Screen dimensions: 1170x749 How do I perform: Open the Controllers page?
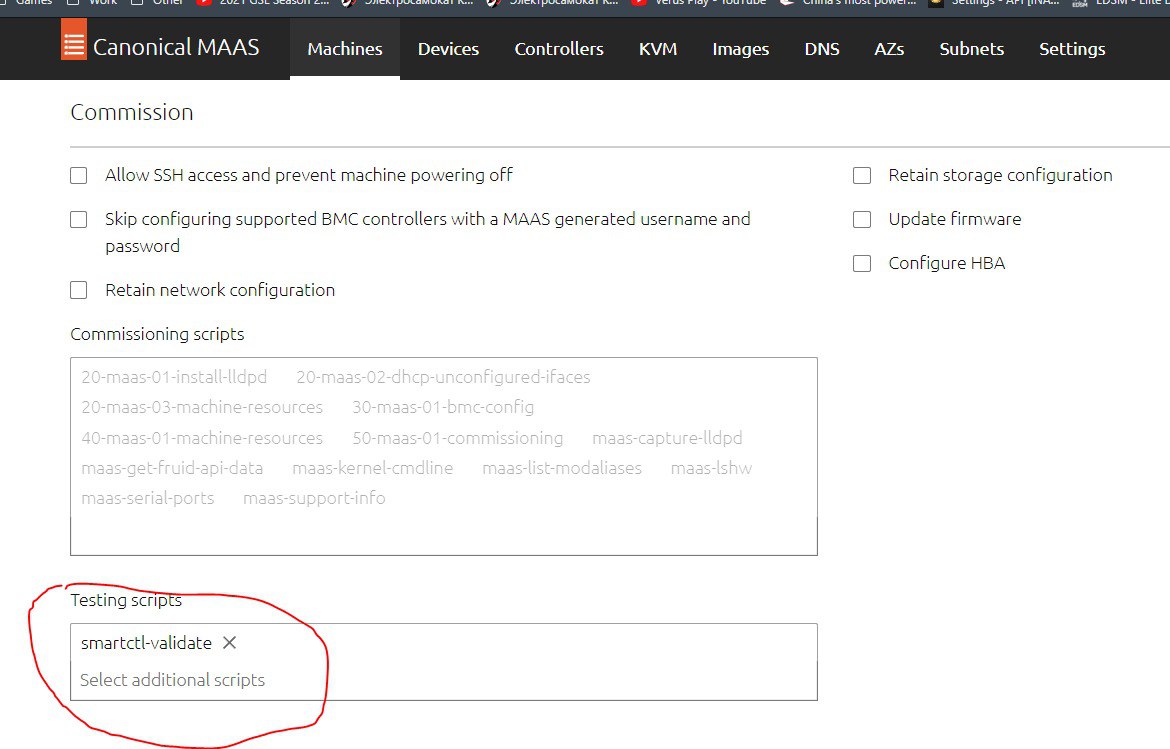559,49
